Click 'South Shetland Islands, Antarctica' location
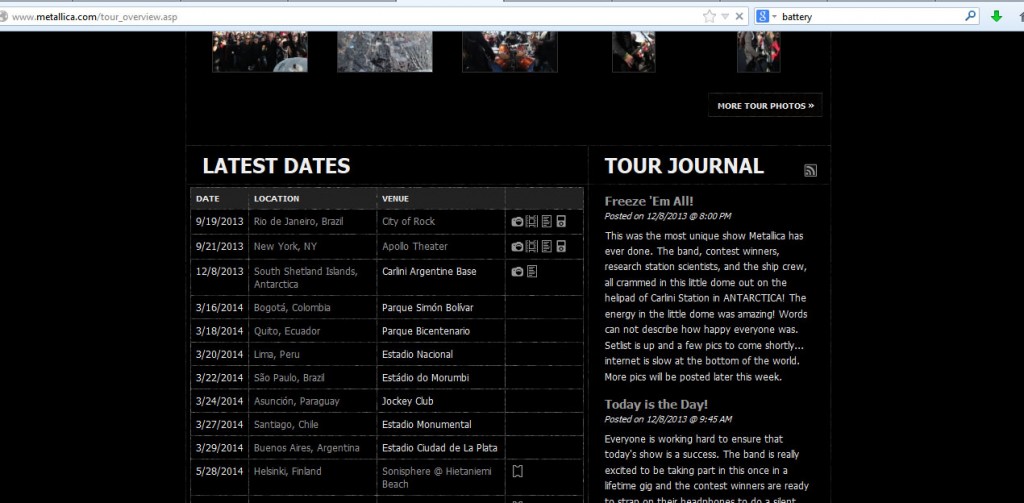 tap(306, 278)
